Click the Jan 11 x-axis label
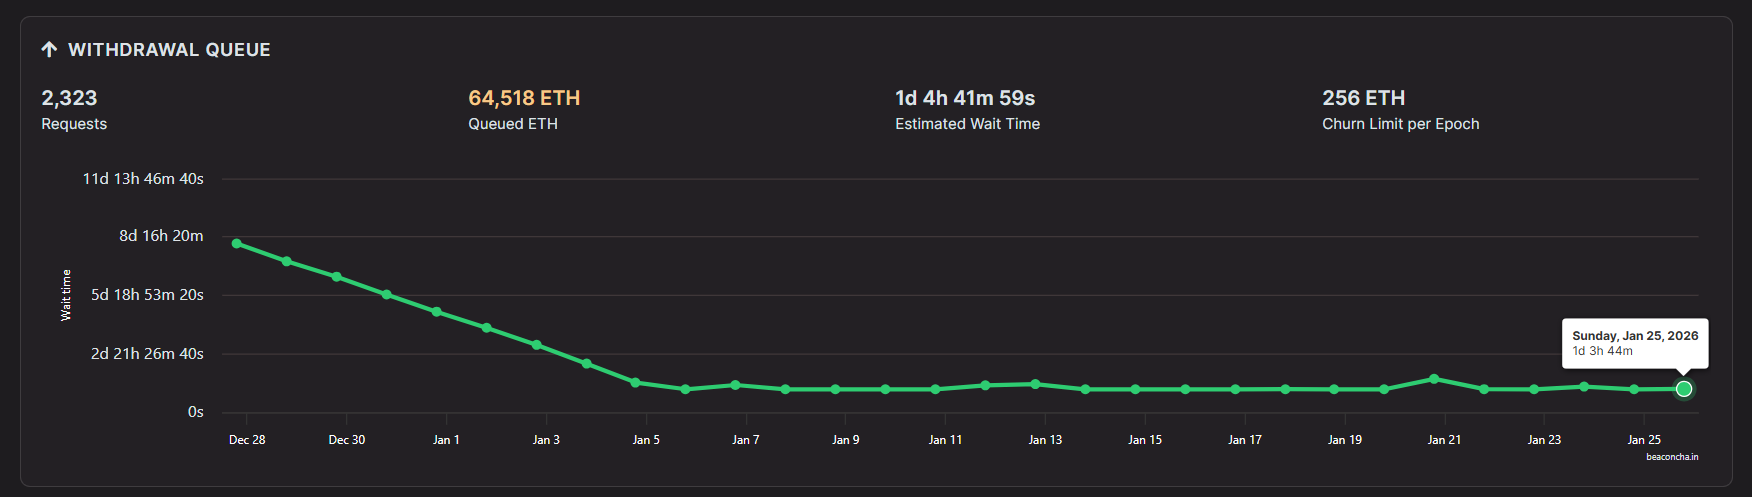The image size is (1752, 497). [945, 440]
